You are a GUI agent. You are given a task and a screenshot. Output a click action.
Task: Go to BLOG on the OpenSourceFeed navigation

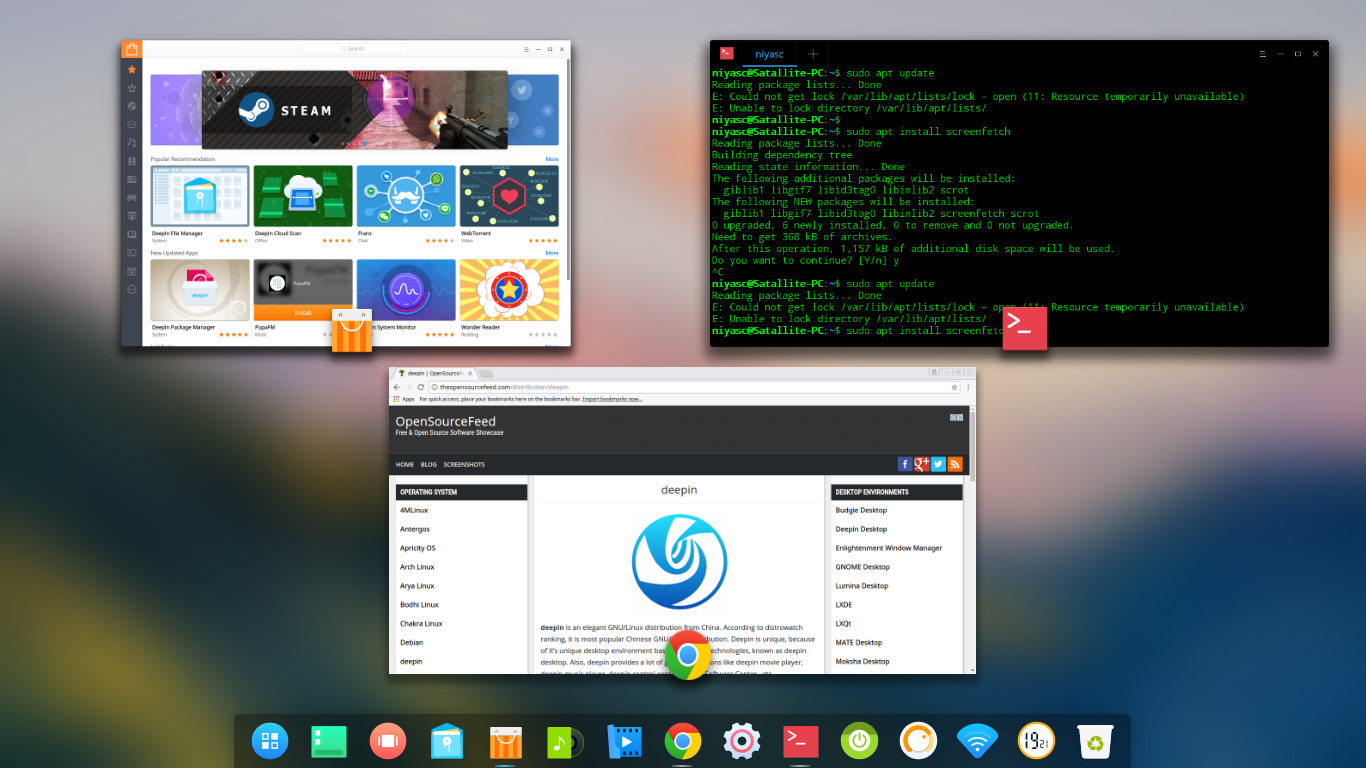(428, 464)
